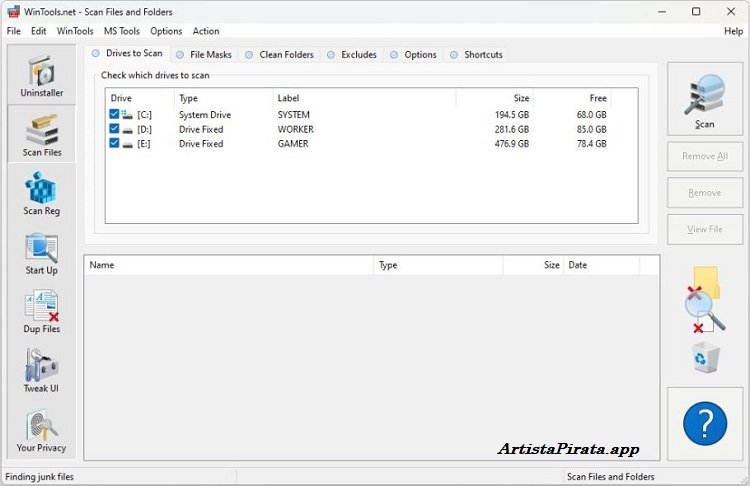This screenshot has height=486, width=750.
Task: Click Drive Fixed type in GAMER row
Action: click(201, 144)
